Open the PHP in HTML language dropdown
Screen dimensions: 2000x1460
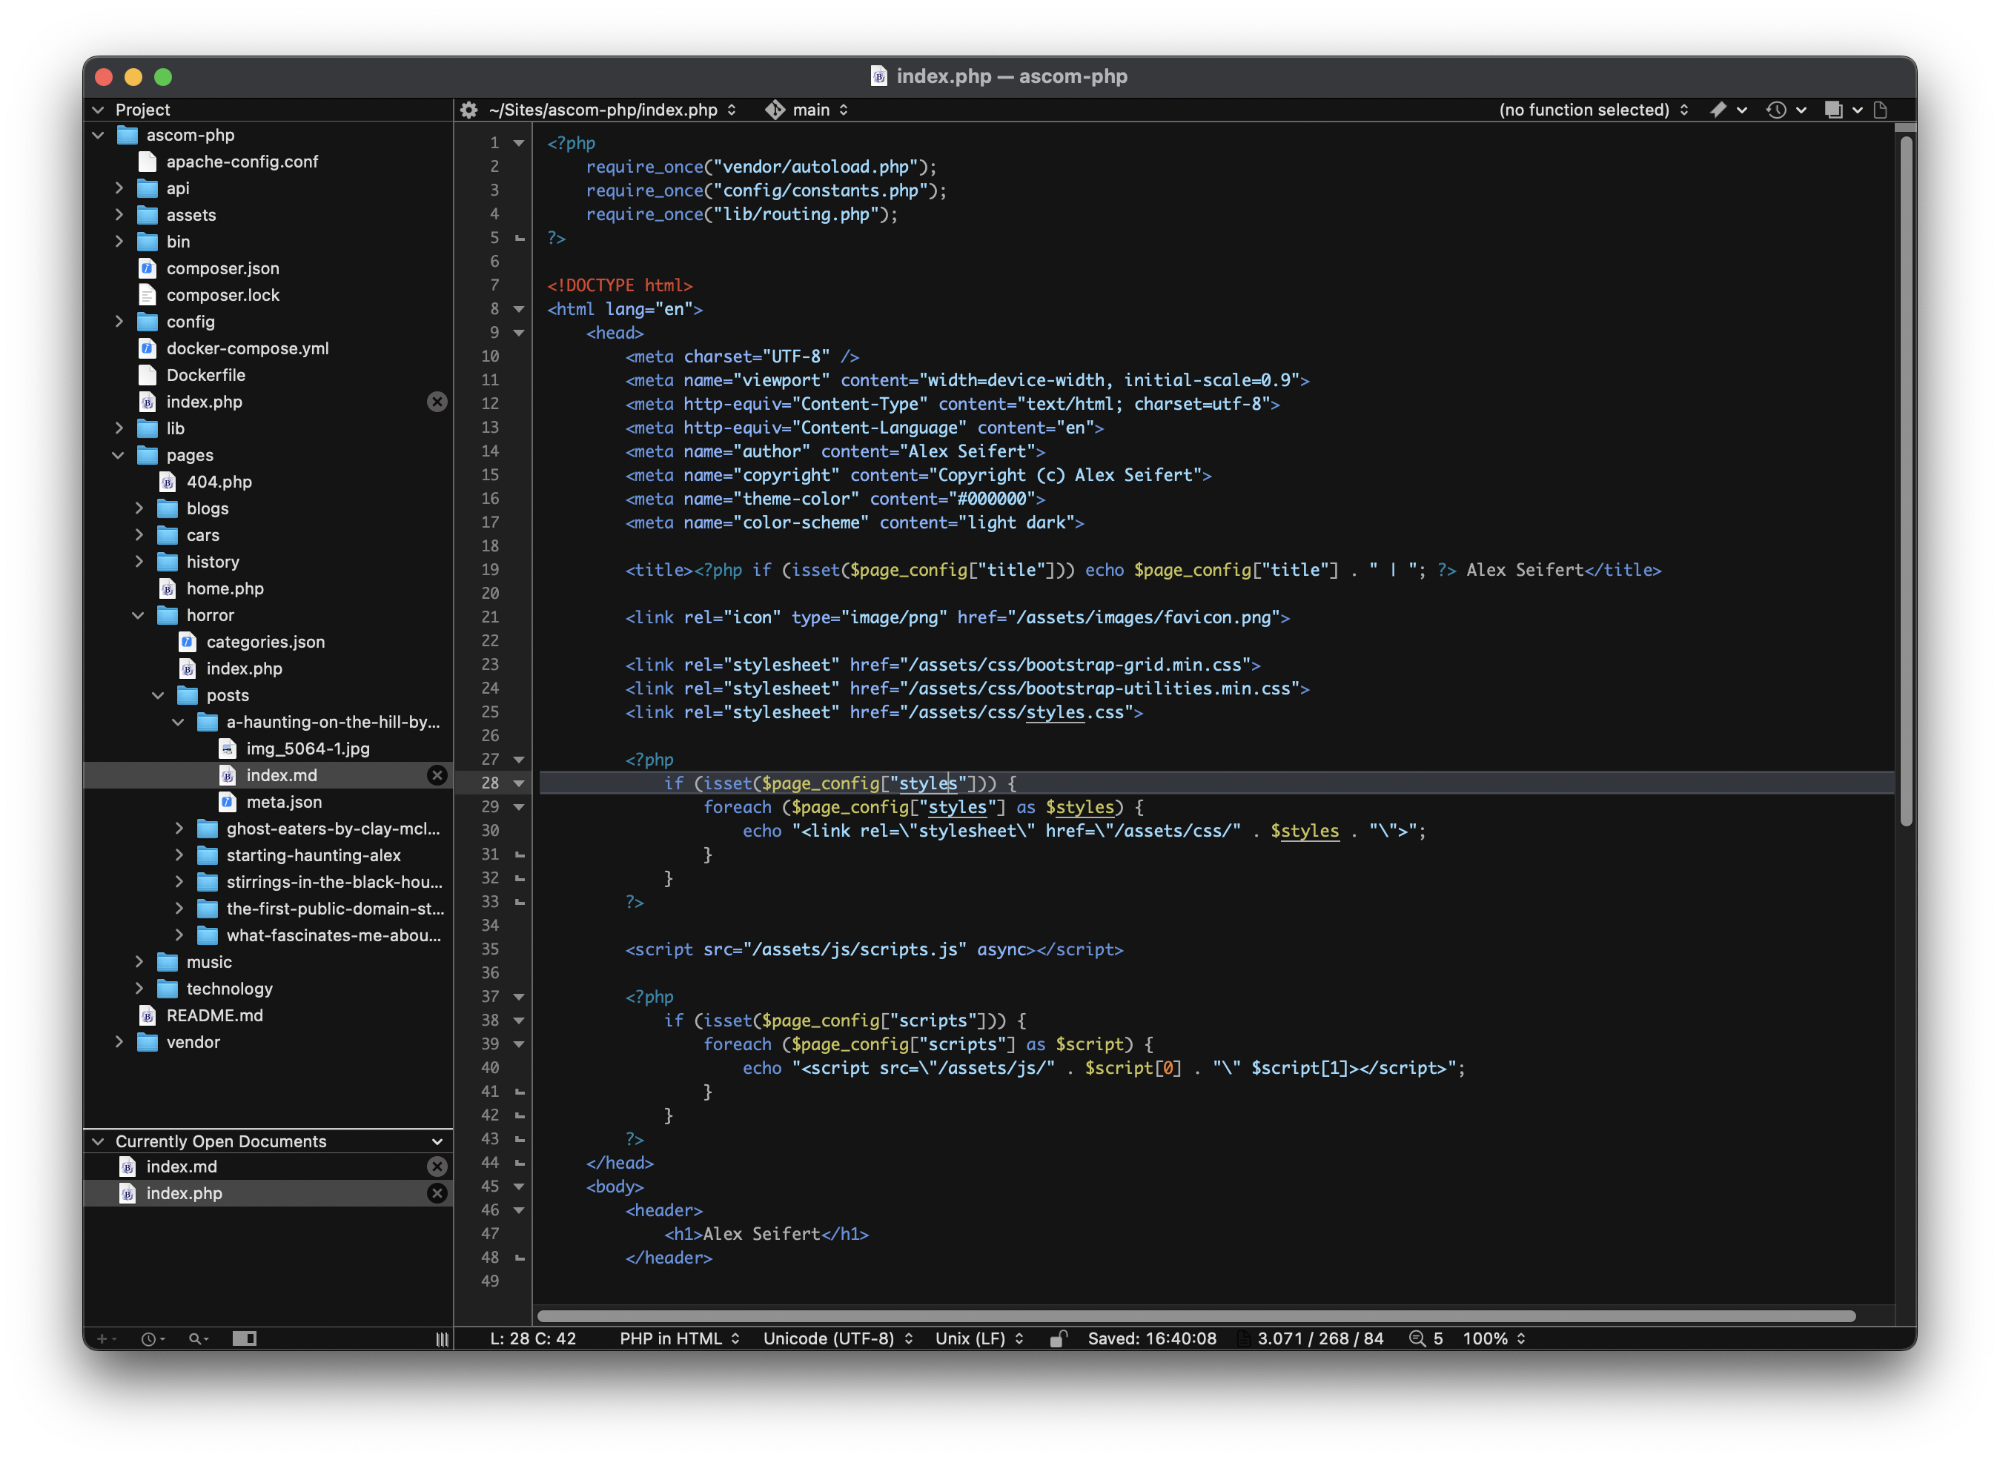click(x=679, y=1338)
